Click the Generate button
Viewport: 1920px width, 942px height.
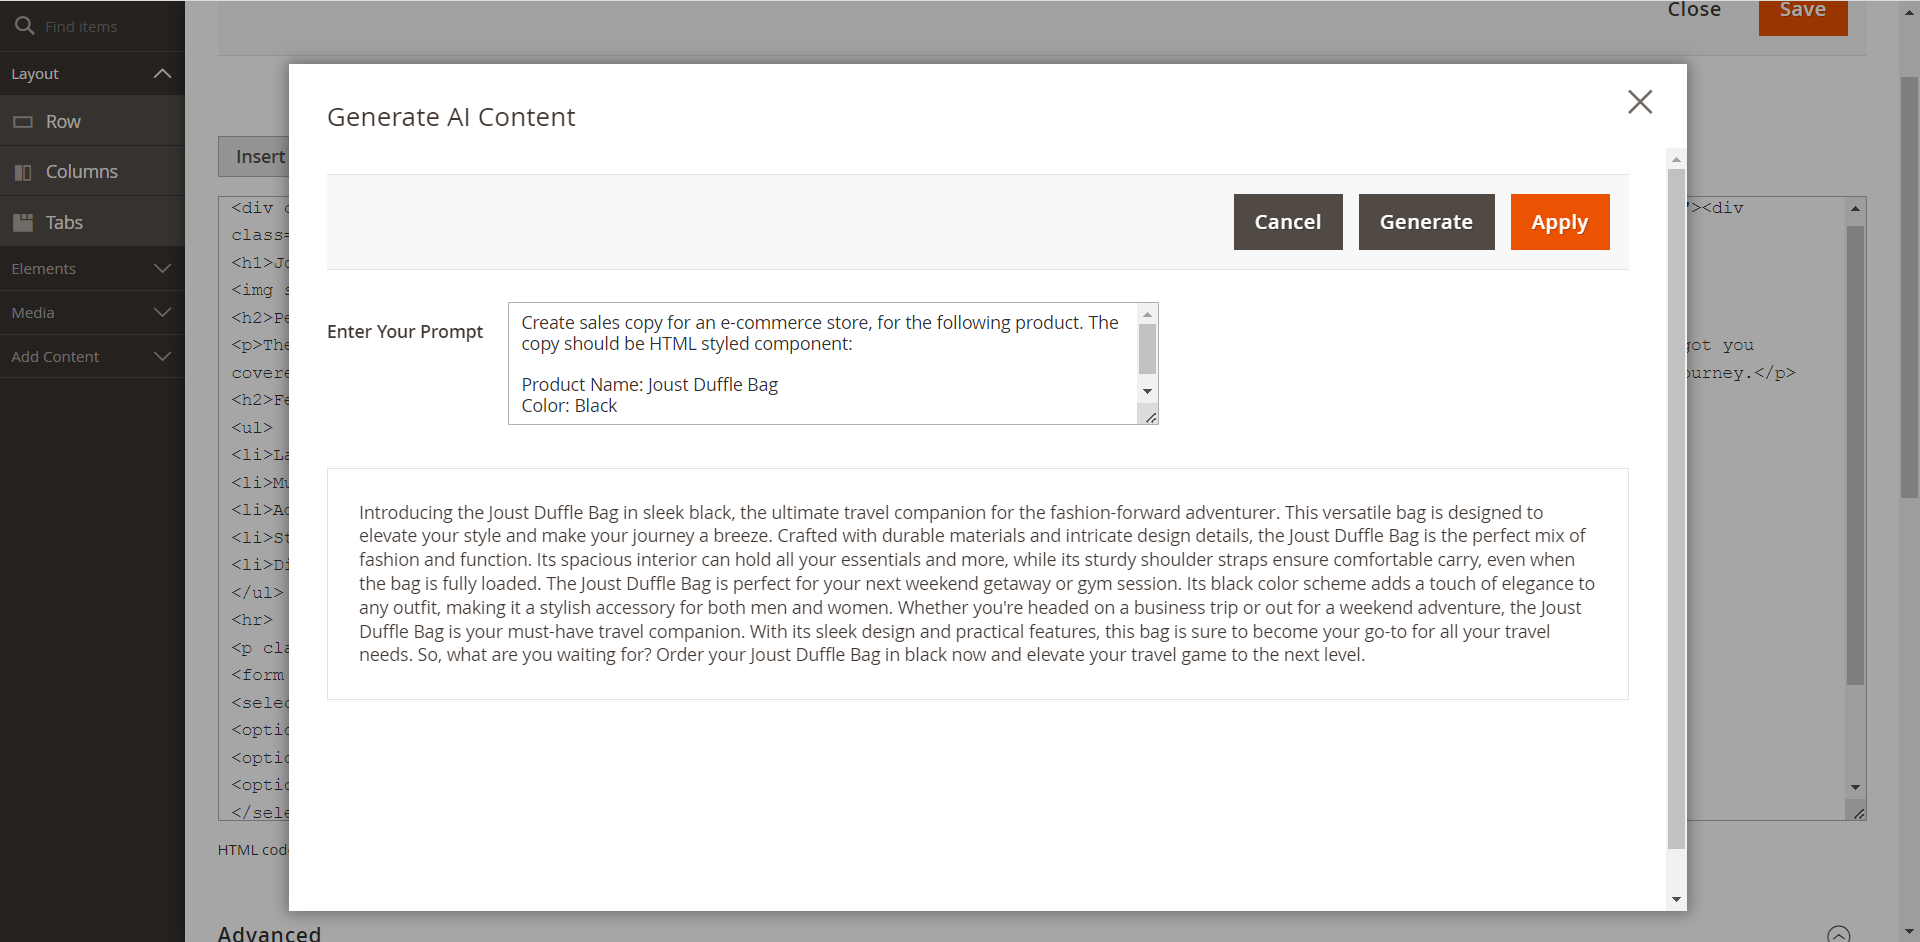pos(1426,222)
